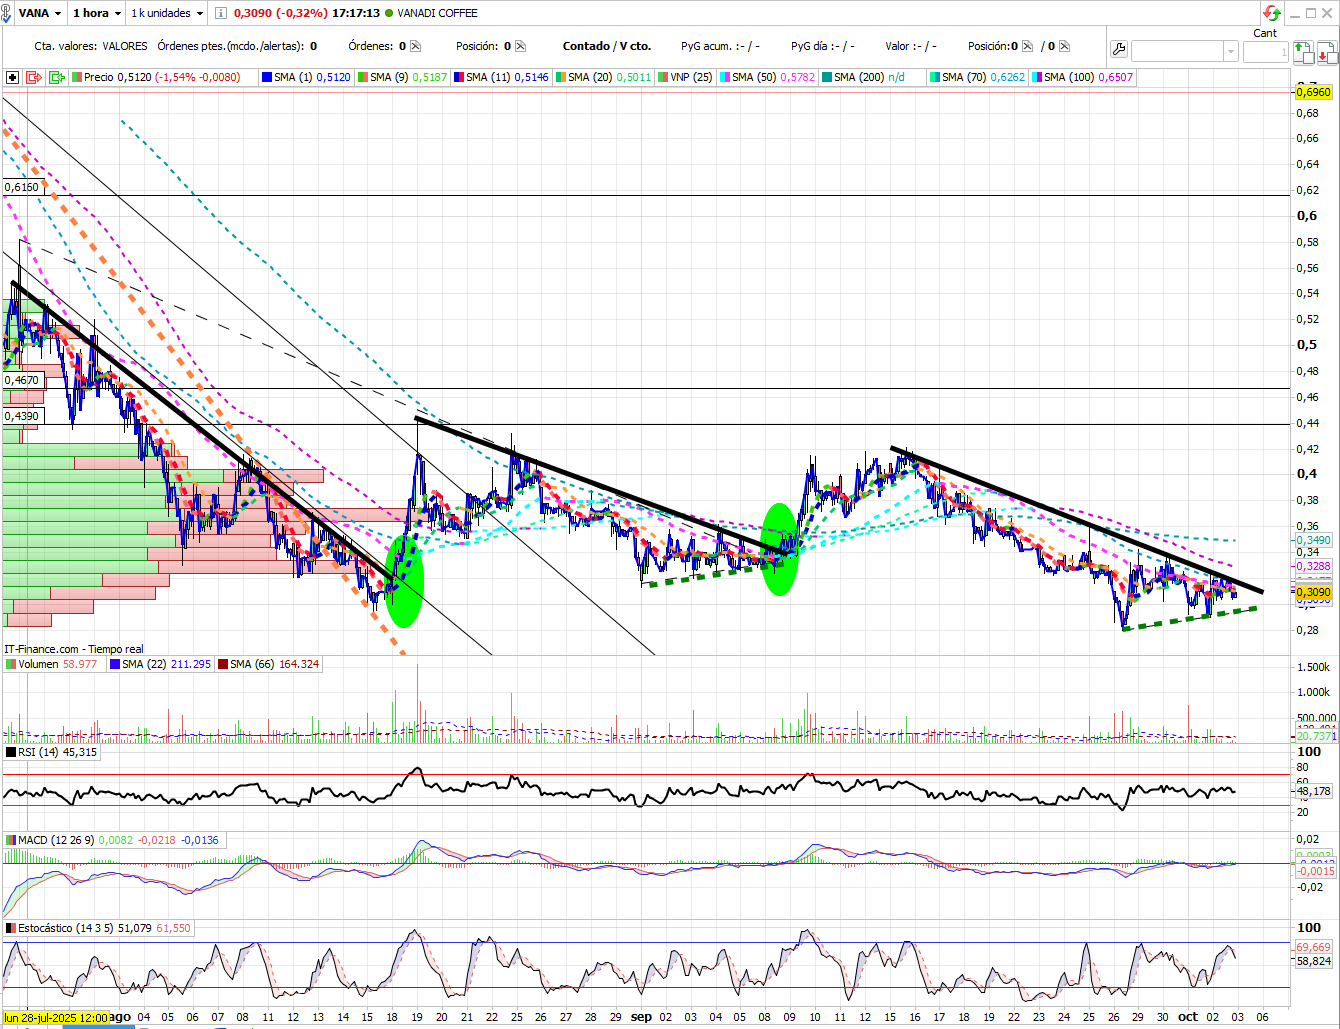Click the blue SMA (1) color swatch

(266, 77)
